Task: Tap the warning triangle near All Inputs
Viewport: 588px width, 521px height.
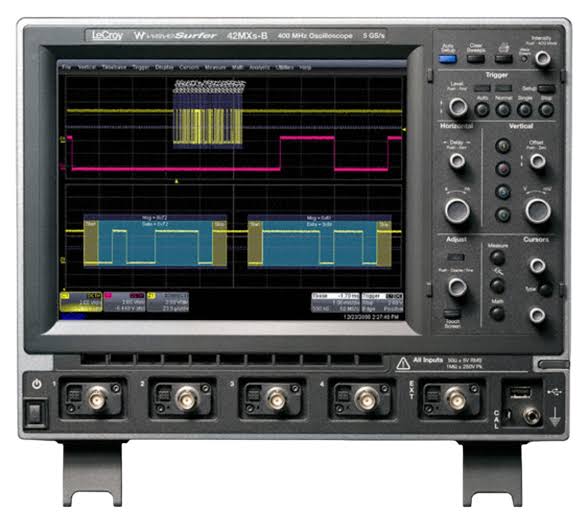Action: [403, 363]
